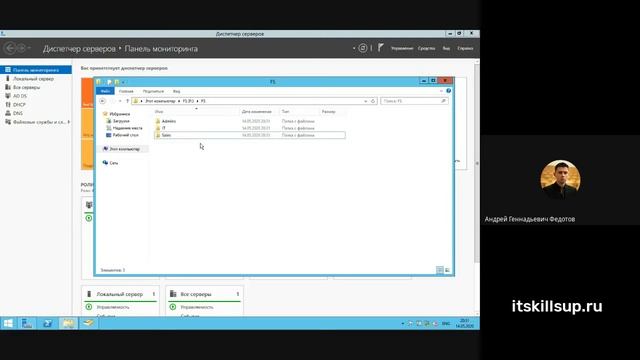Sort by Имя column header
Image resolution: width=640 pixels, height=360 pixels.
(x=159, y=111)
